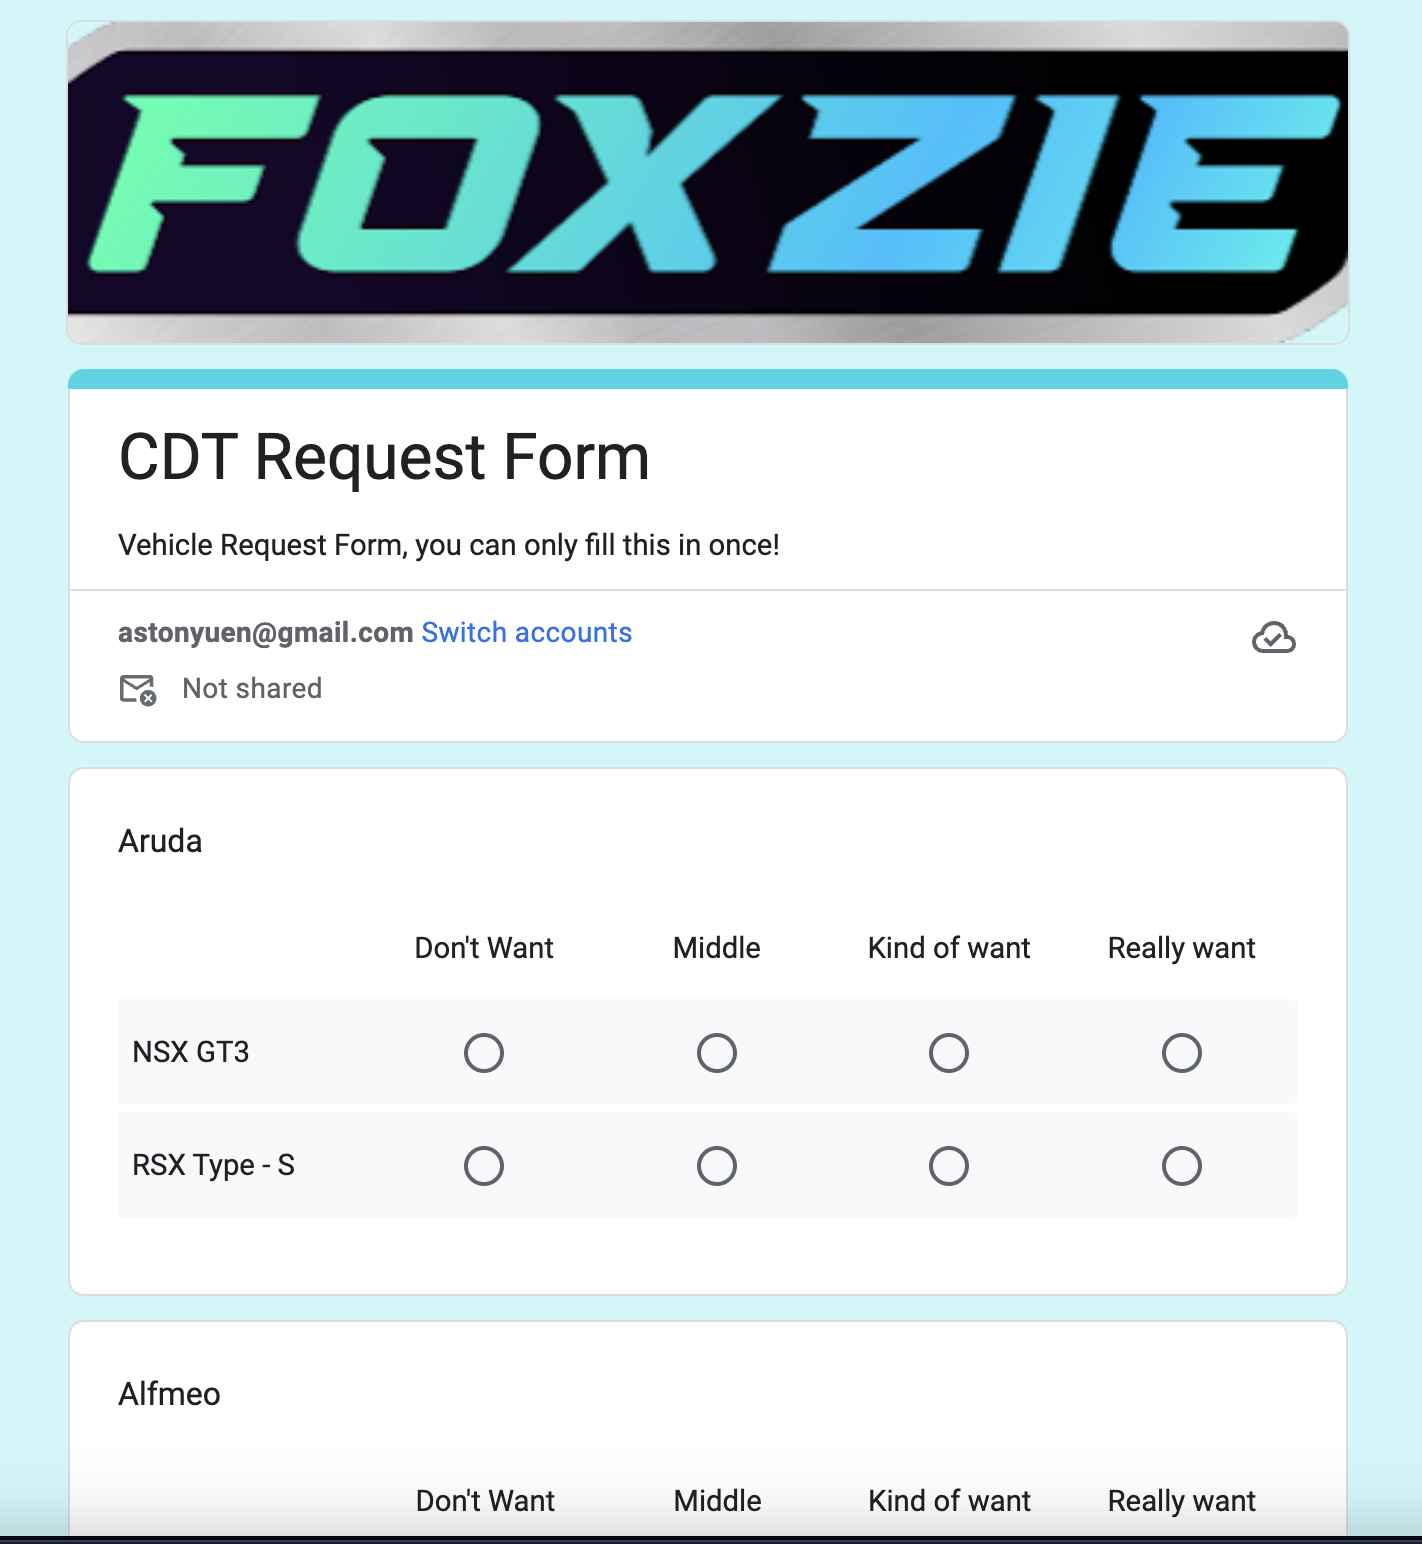Click the cloud saved-draft status icon
1422x1544 pixels.
(1273, 637)
